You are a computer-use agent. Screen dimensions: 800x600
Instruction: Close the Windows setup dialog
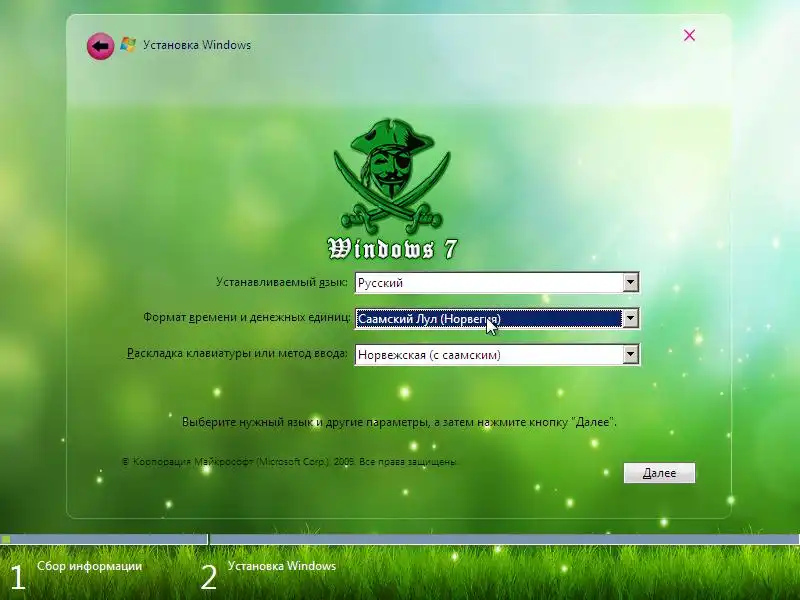(x=689, y=35)
